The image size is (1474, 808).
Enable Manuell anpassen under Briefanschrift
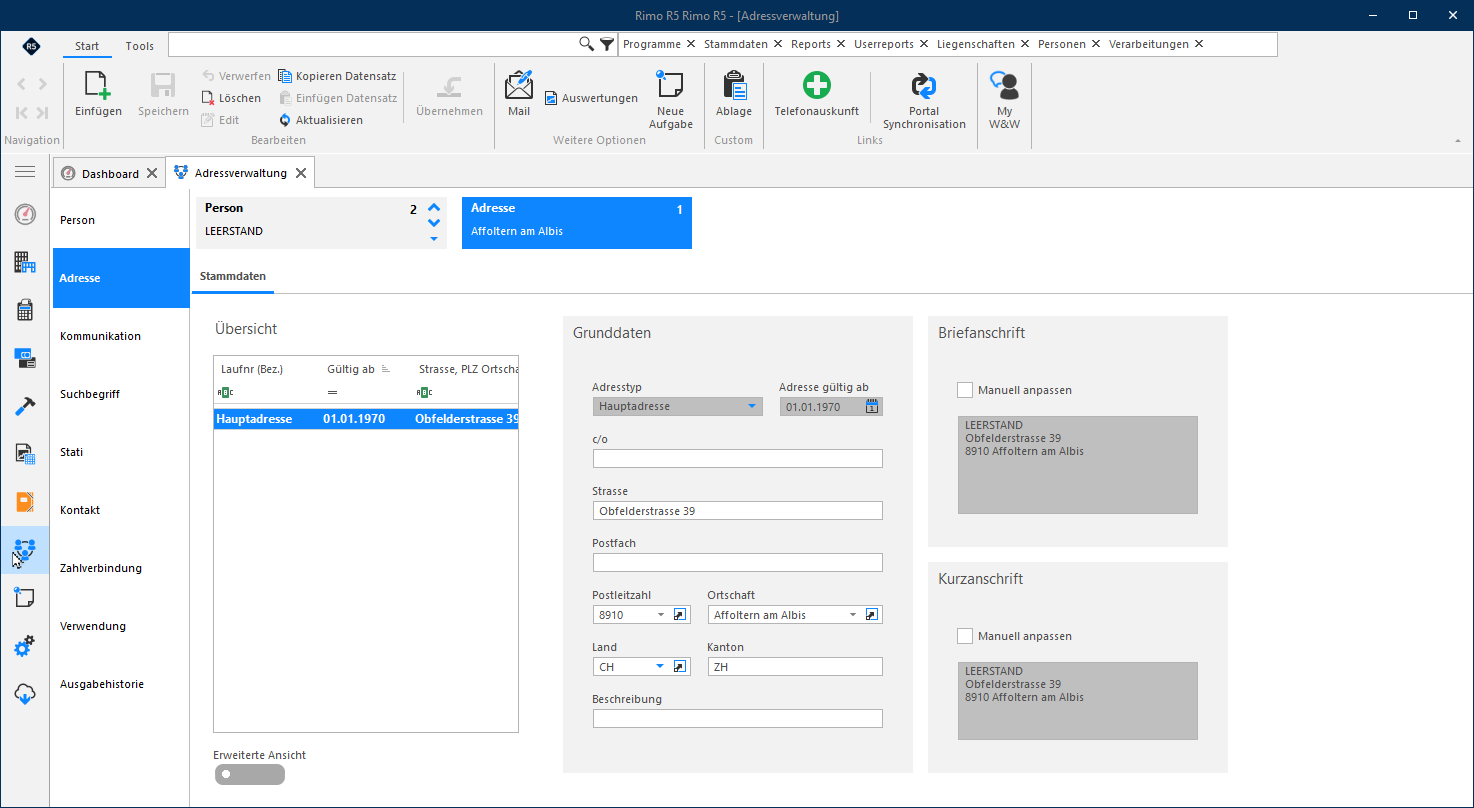965,390
